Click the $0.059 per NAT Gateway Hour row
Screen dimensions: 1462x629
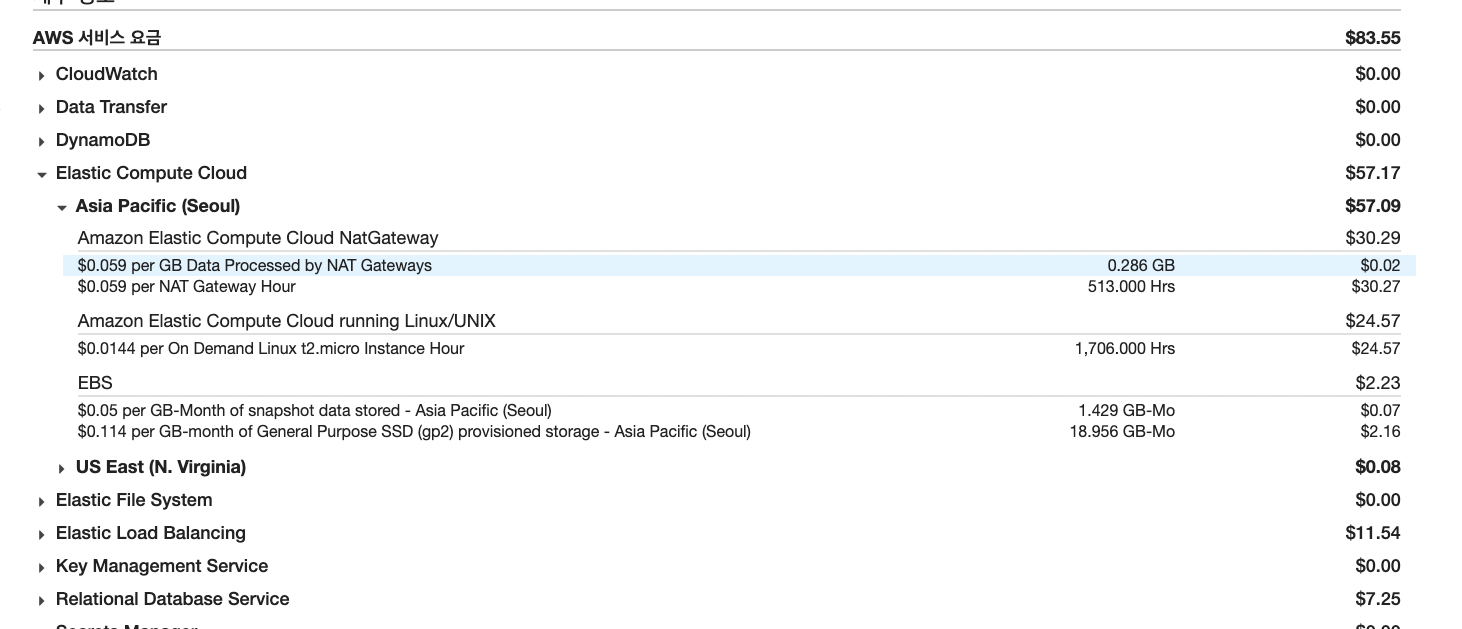coord(739,287)
